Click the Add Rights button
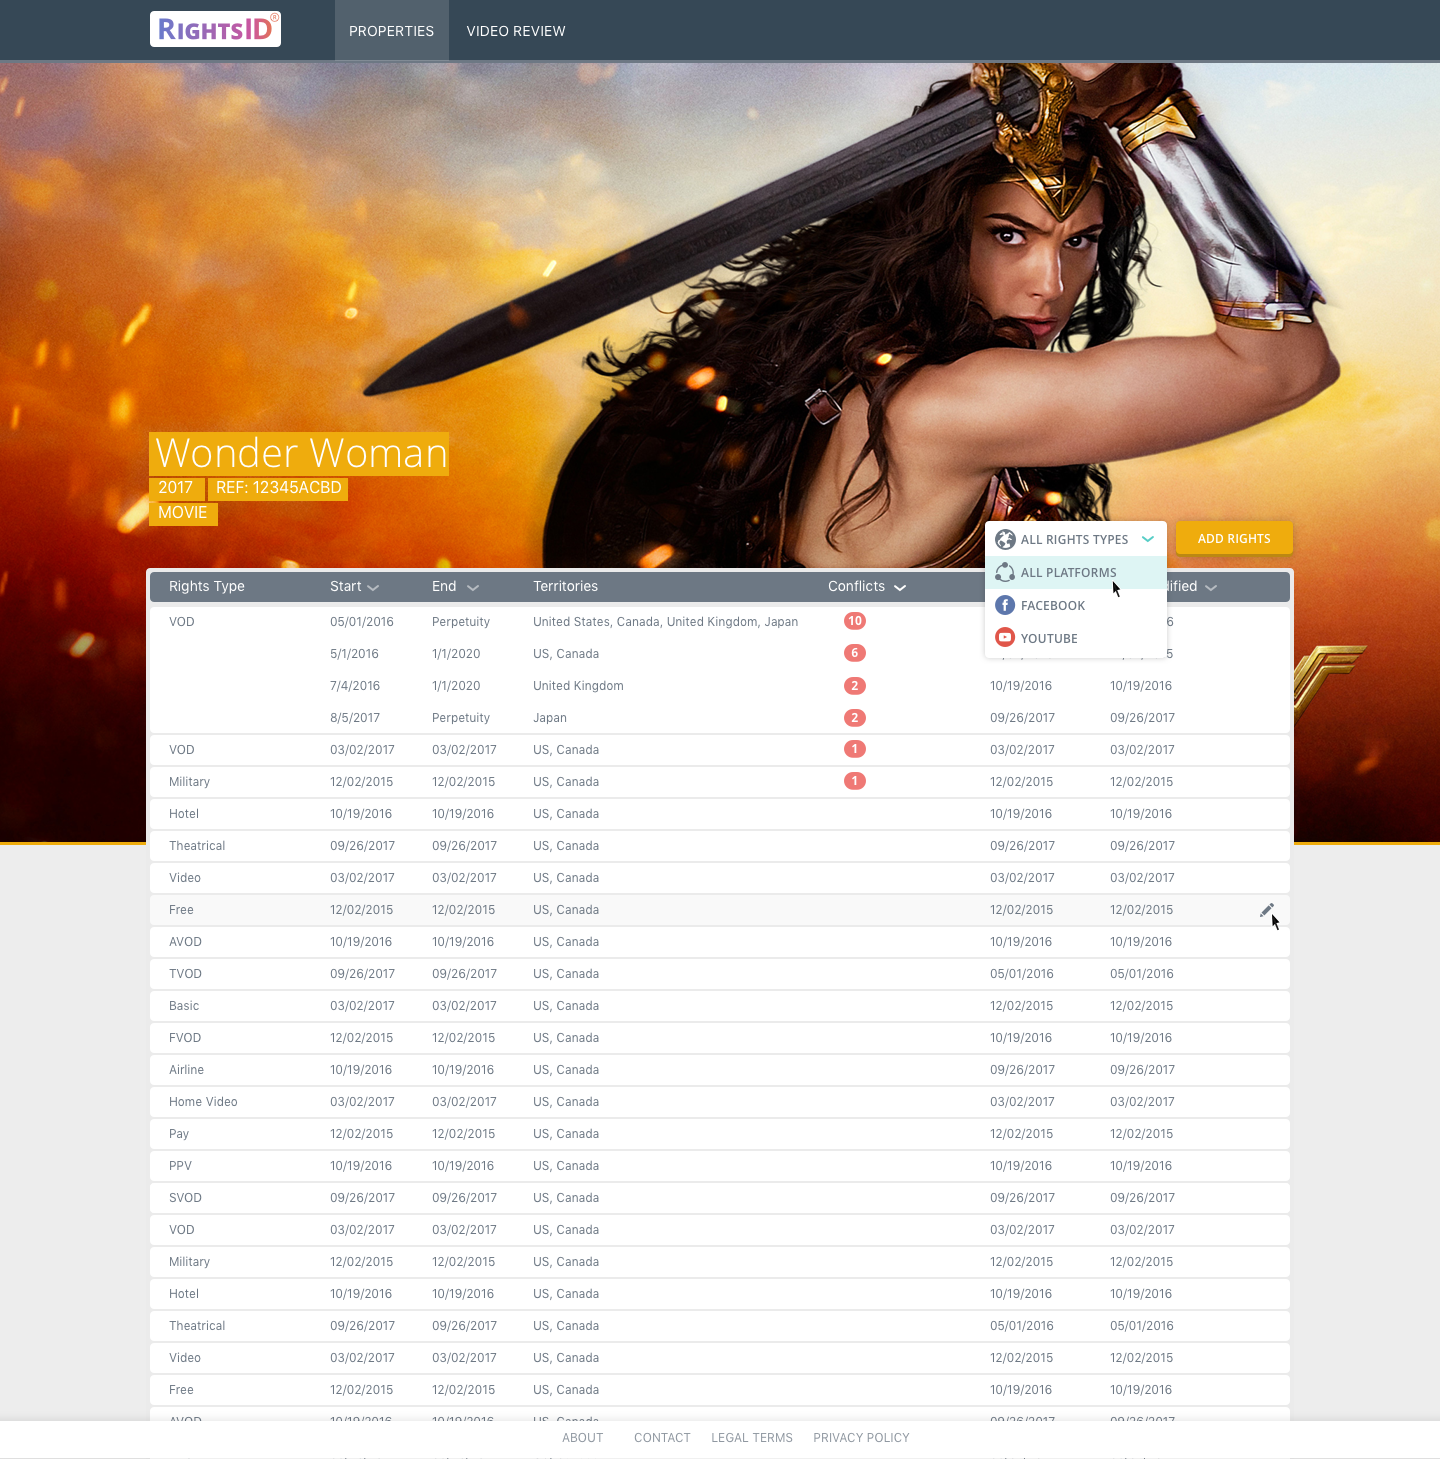This screenshot has width=1440, height=1459. tap(1234, 538)
